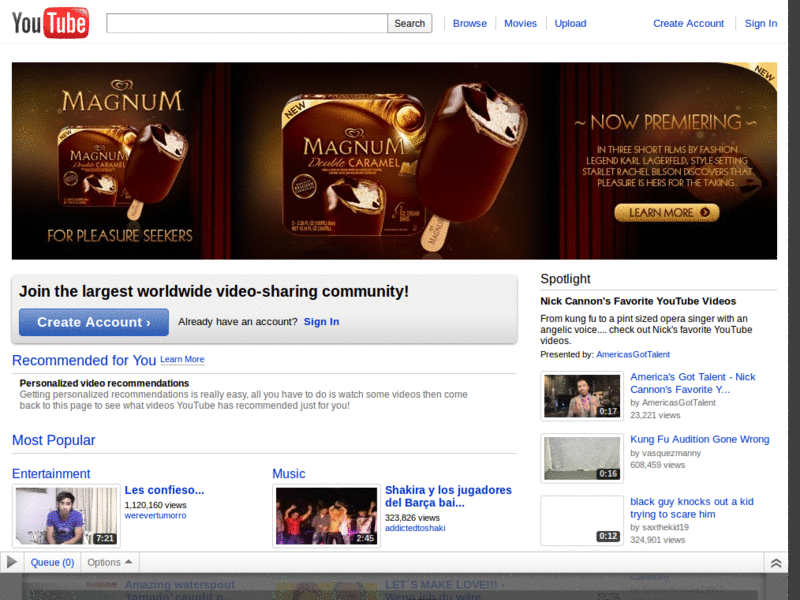
Task: Open America's Got Talent video thumbnail
Action: 582,396
